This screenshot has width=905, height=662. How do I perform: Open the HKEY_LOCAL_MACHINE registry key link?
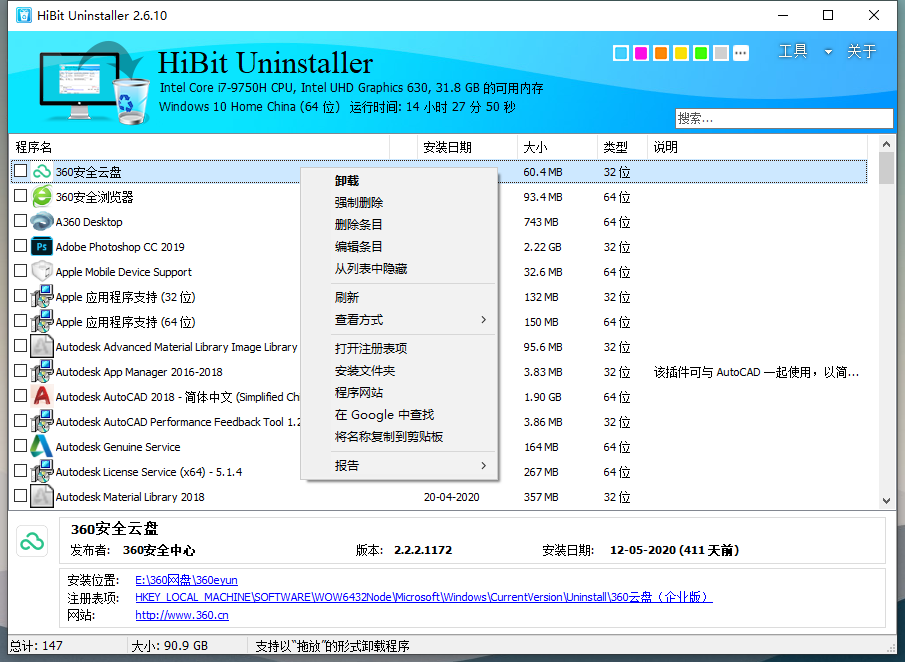(x=424, y=597)
